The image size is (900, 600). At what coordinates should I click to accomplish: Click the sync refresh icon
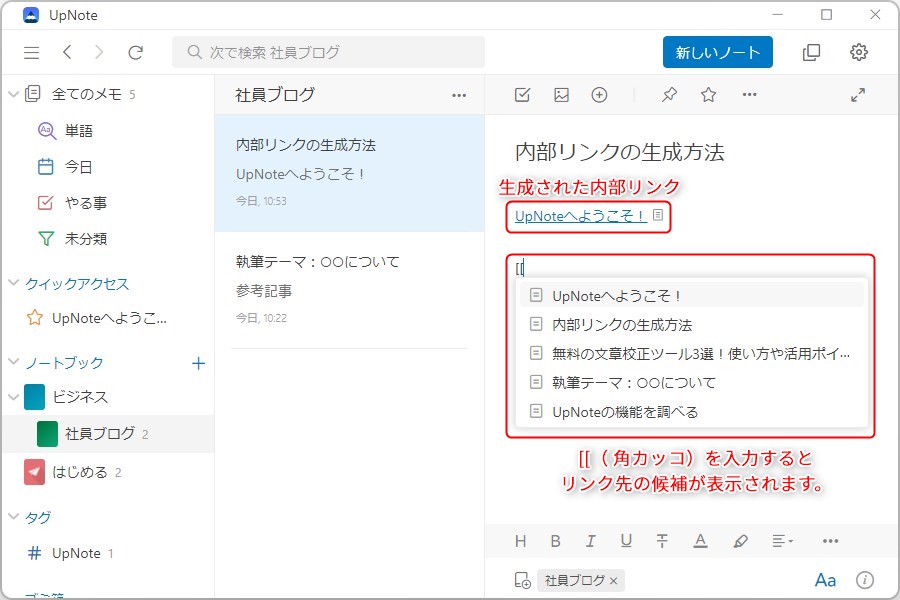135,53
